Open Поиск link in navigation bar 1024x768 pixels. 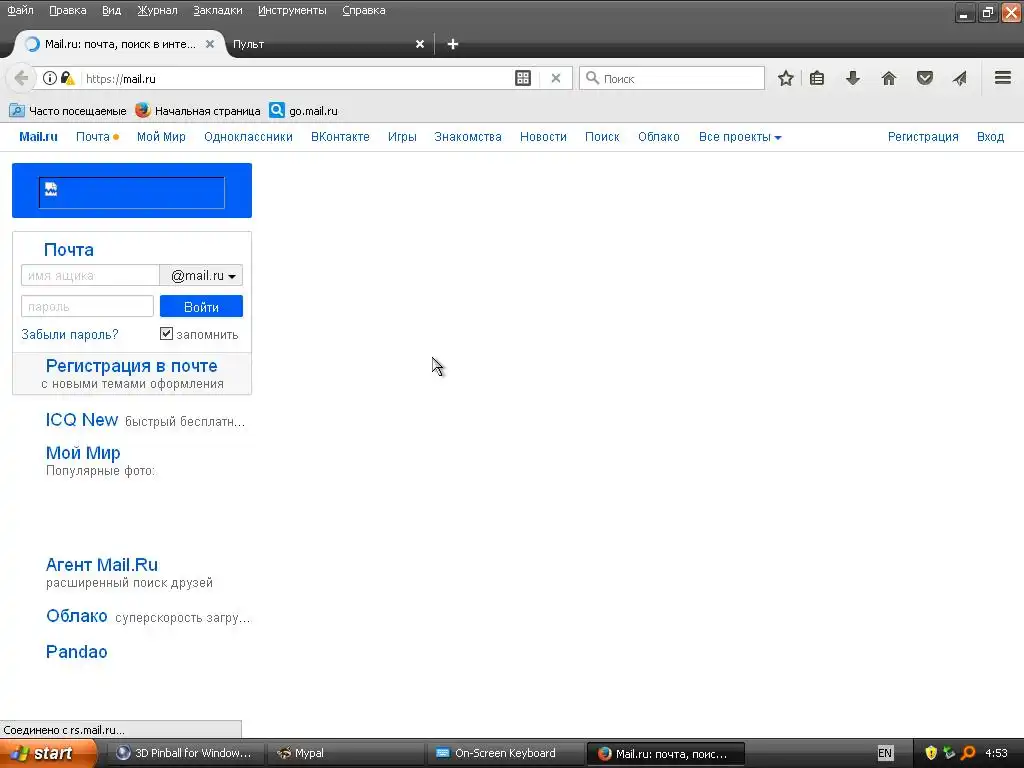(602, 137)
